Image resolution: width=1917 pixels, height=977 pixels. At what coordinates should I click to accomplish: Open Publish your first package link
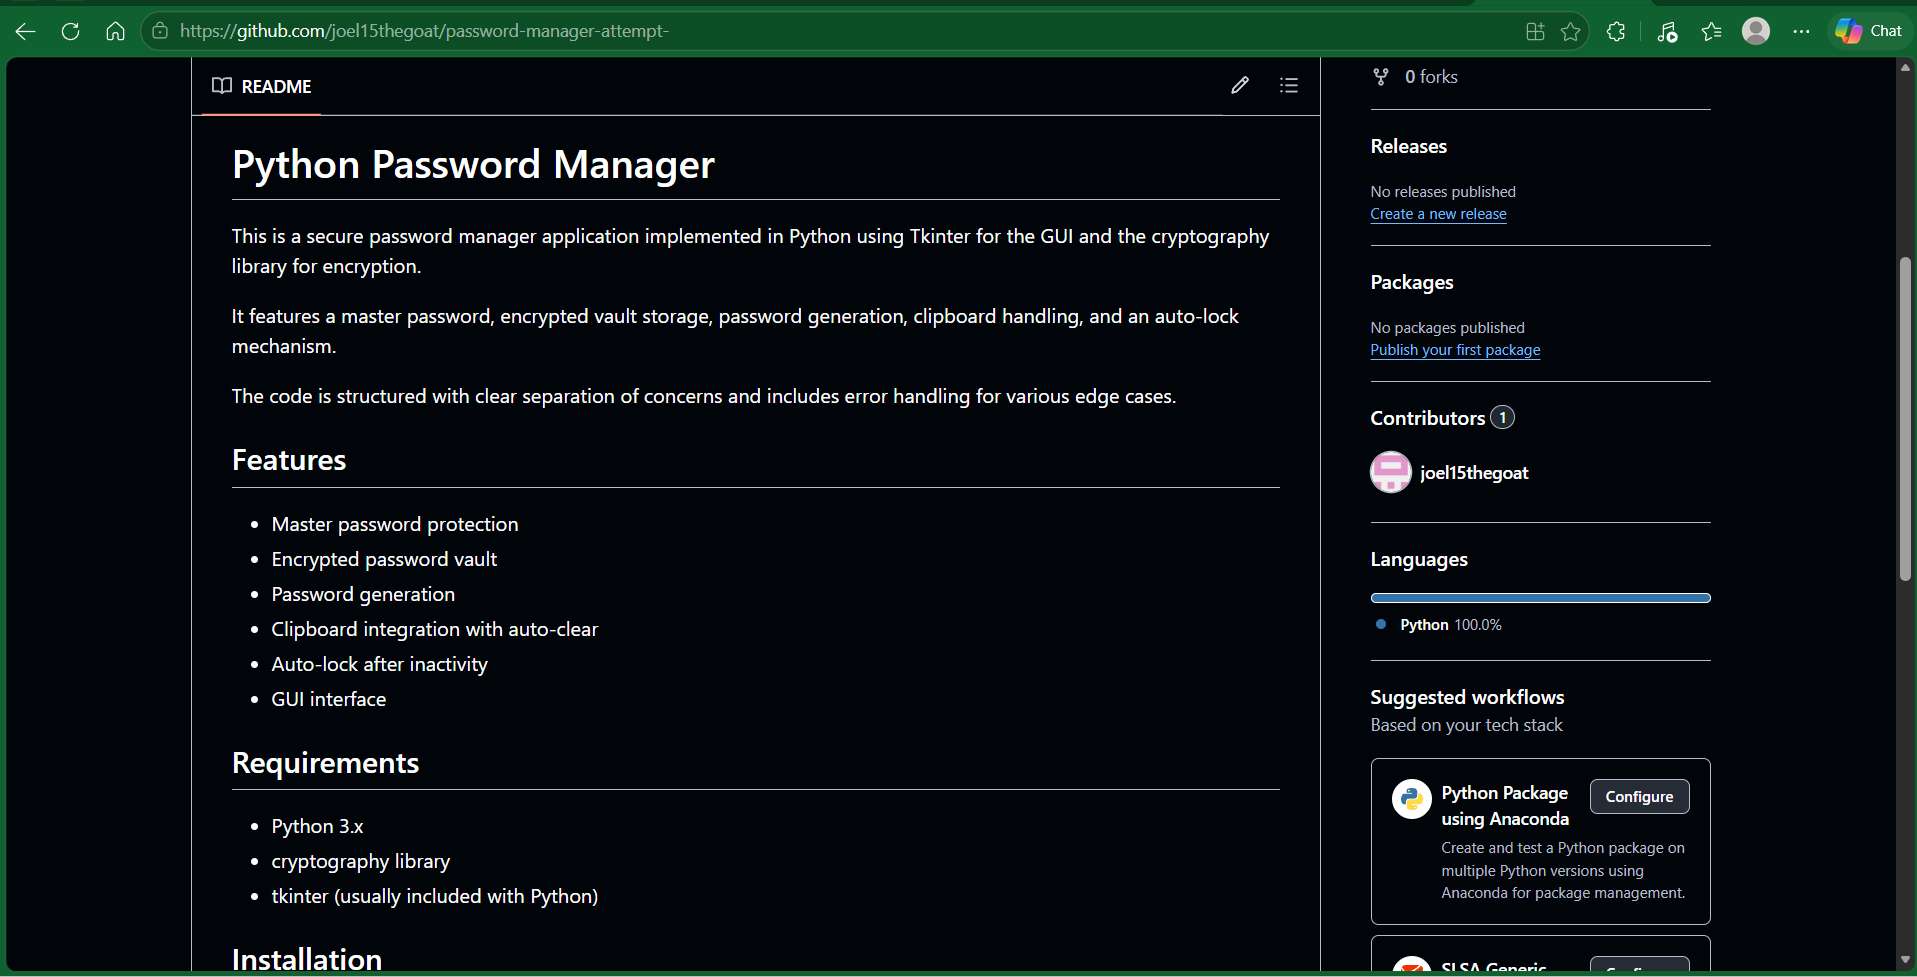pyautogui.click(x=1455, y=350)
